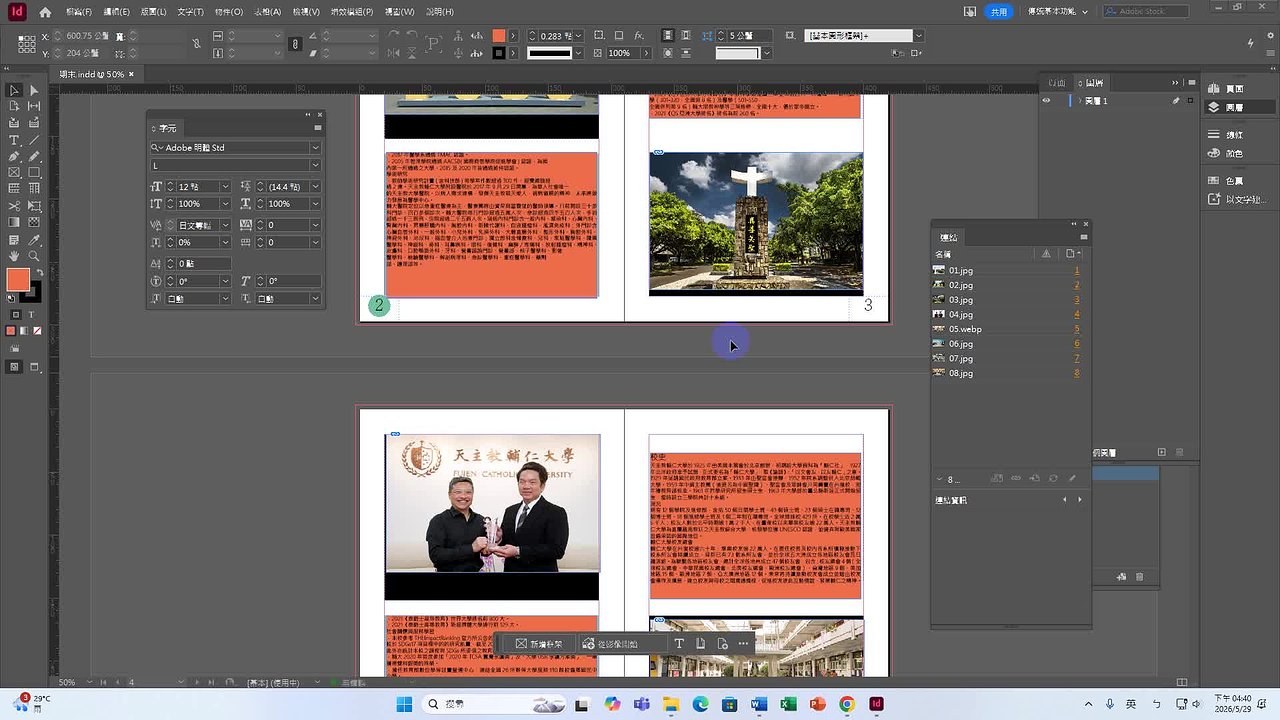Click the blue 共用 share button
This screenshot has width=1280, height=720.
click(998, 12)
